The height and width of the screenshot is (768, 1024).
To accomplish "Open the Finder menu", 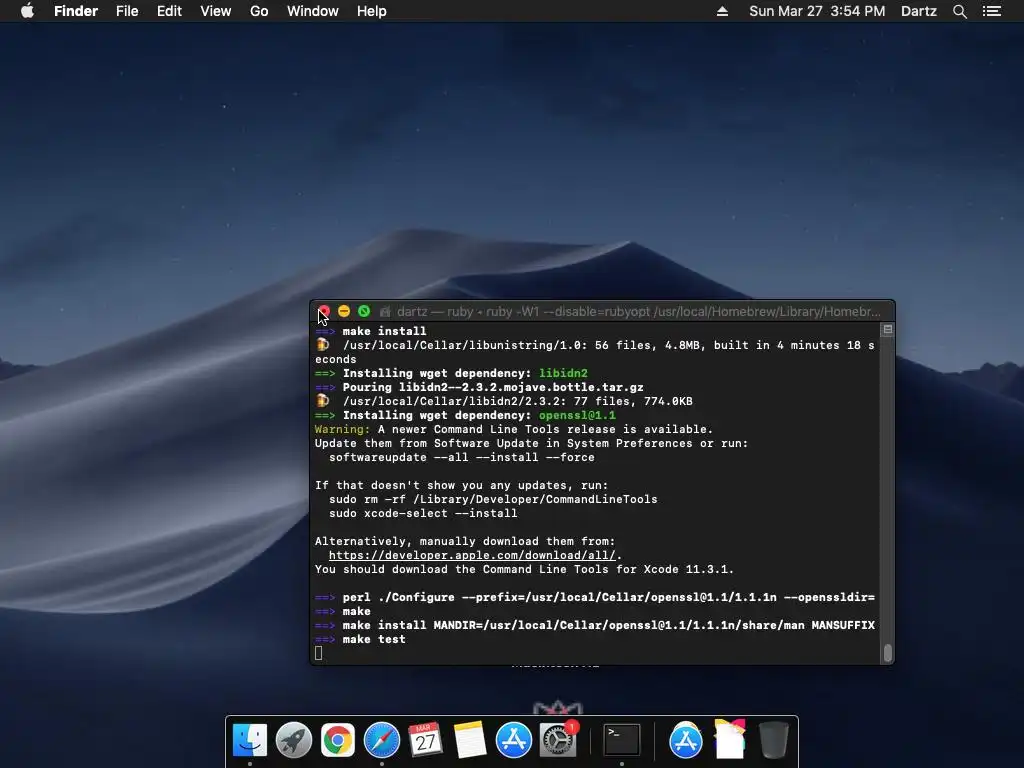I will coord(76,11).
